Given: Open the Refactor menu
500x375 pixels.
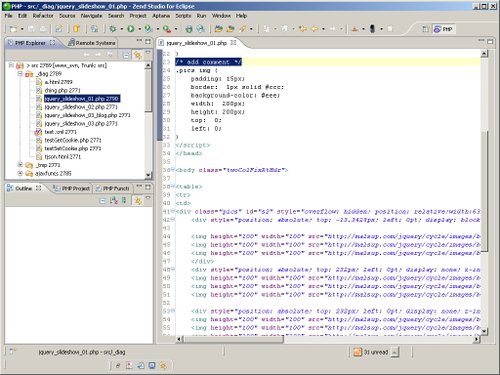Looking at the screenshot, I should pos(43,16).
